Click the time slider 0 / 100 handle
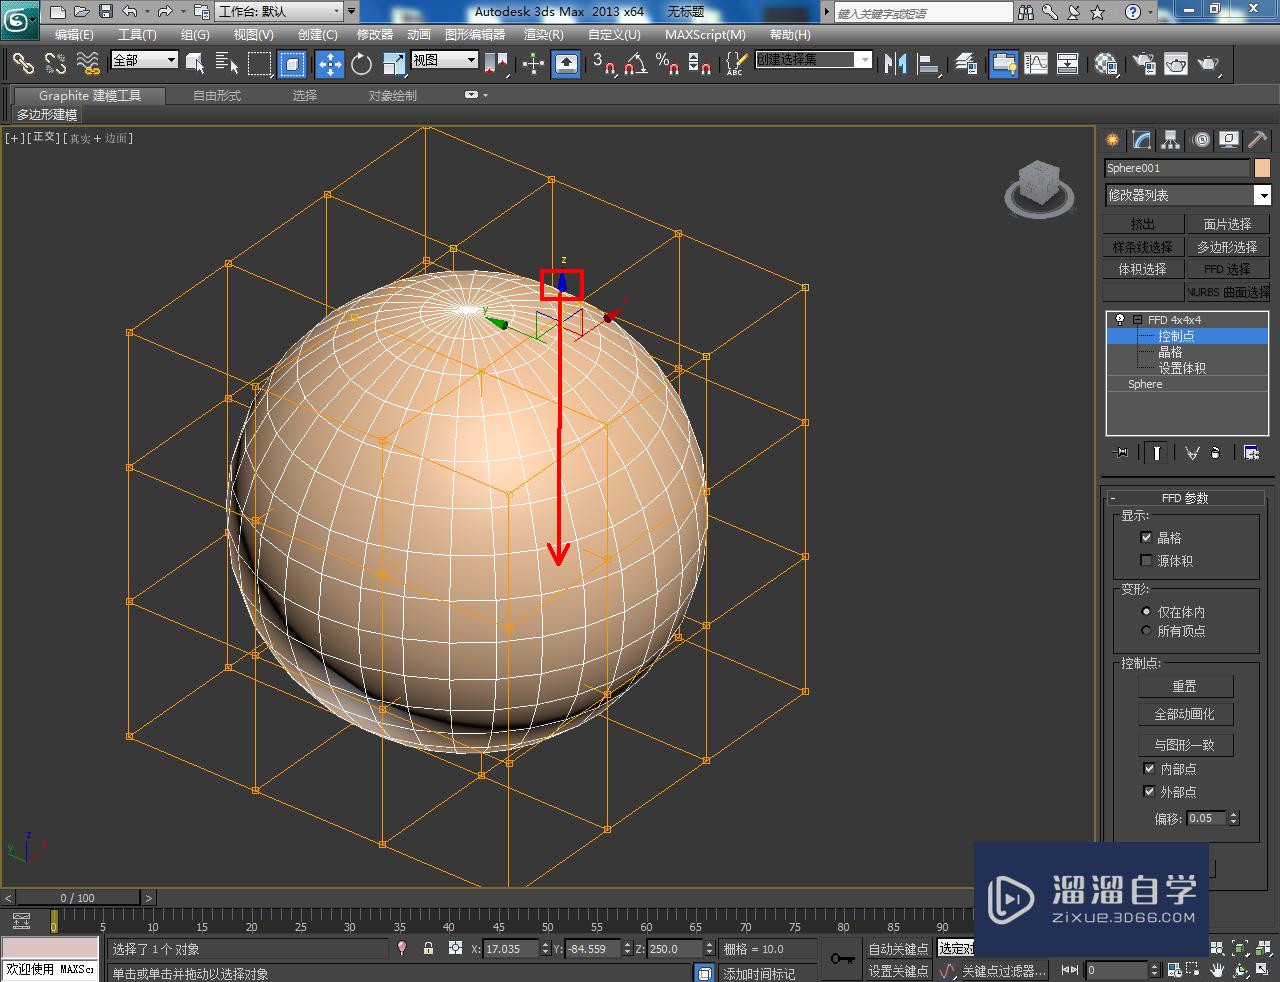This screenshot has width=1280, height=982. (78, 898)
